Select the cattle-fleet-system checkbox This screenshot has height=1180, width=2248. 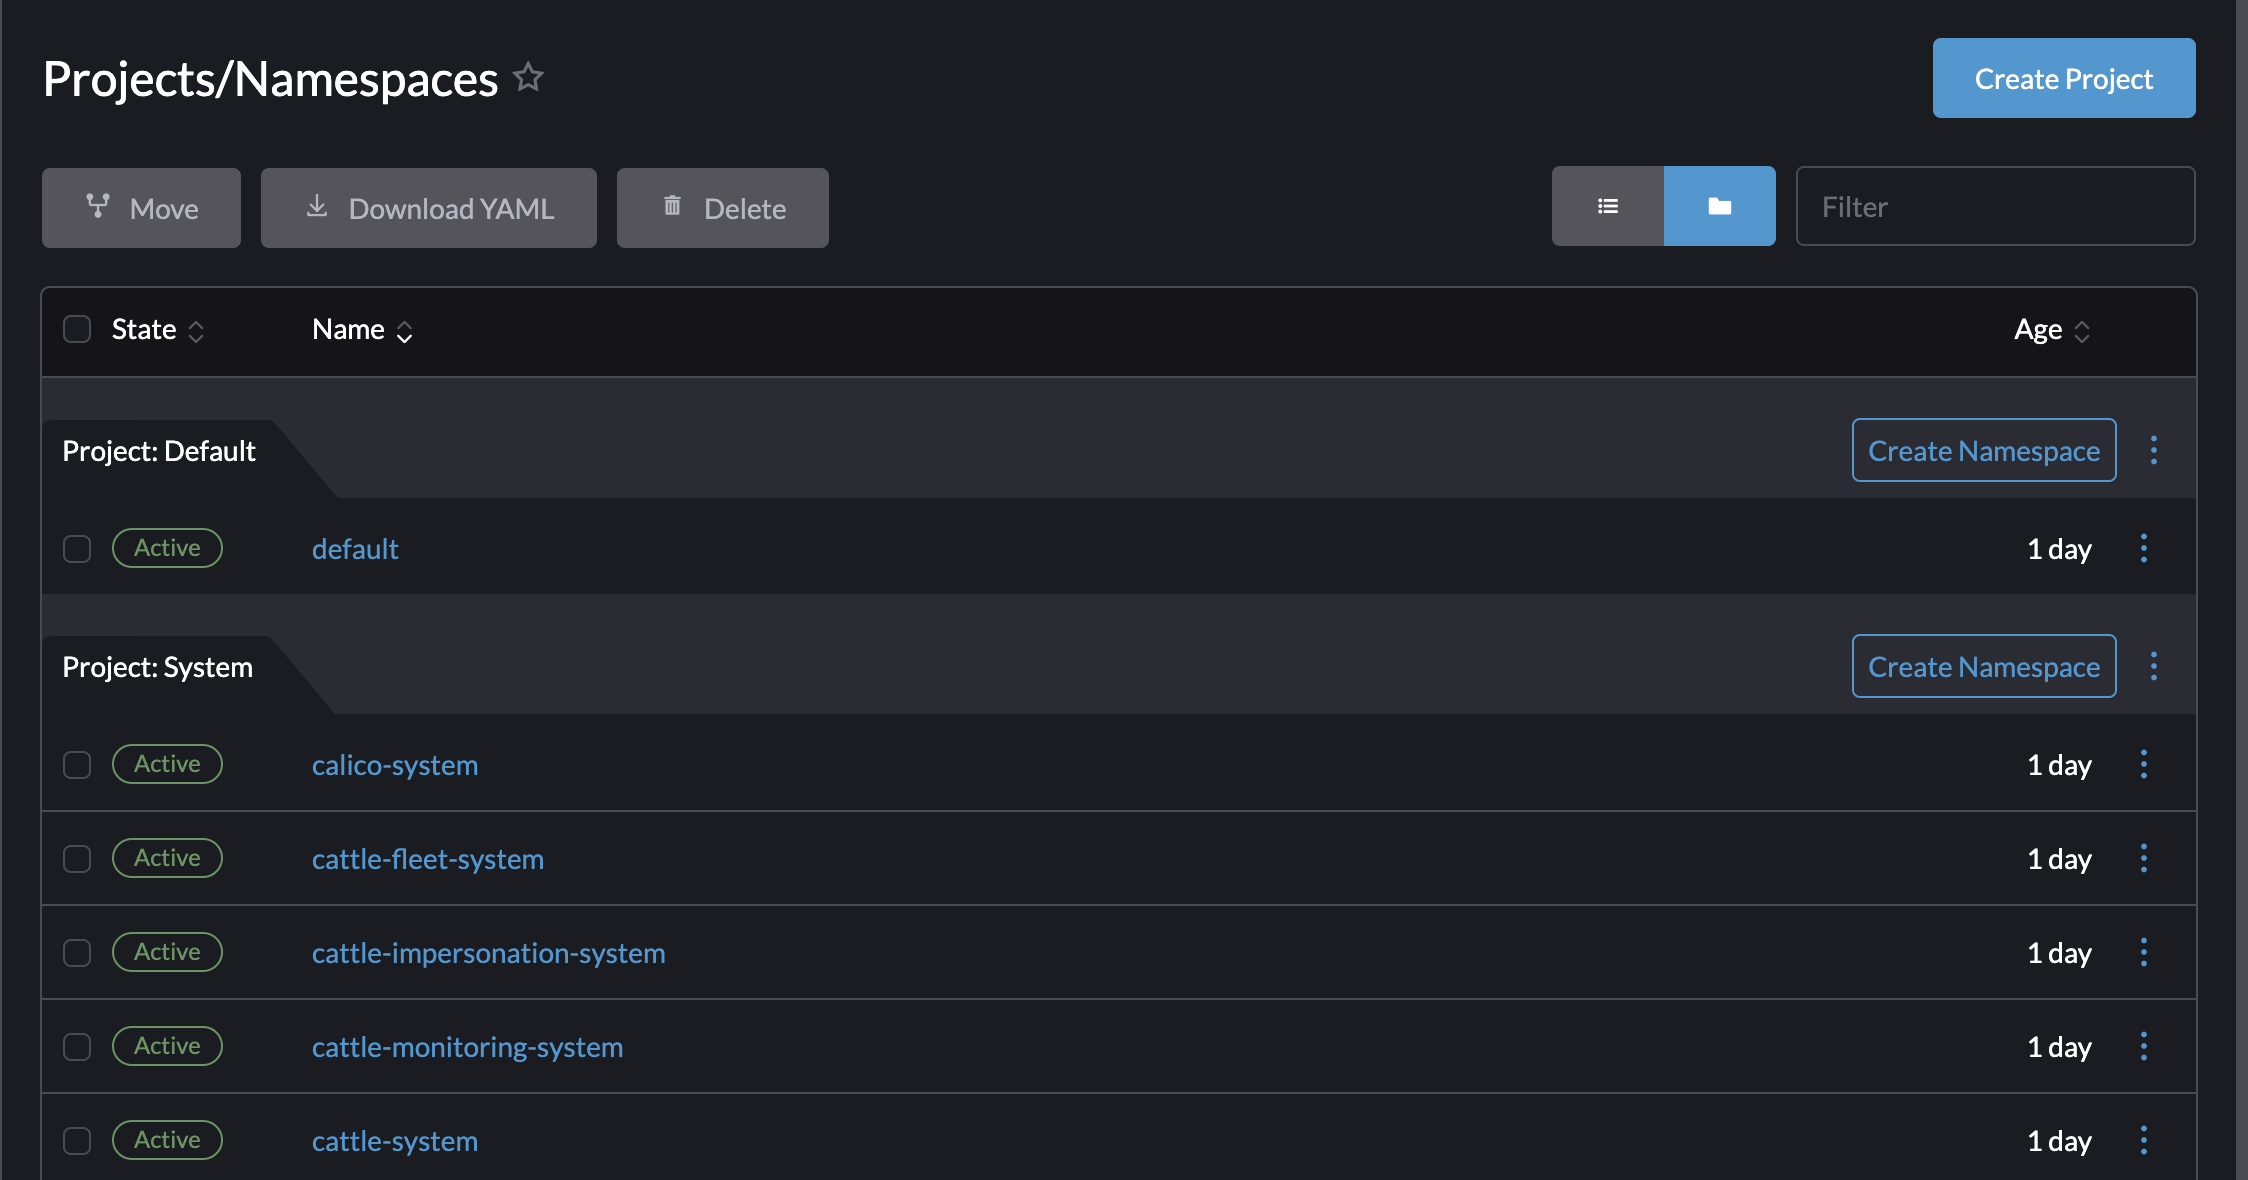[77, 858]
